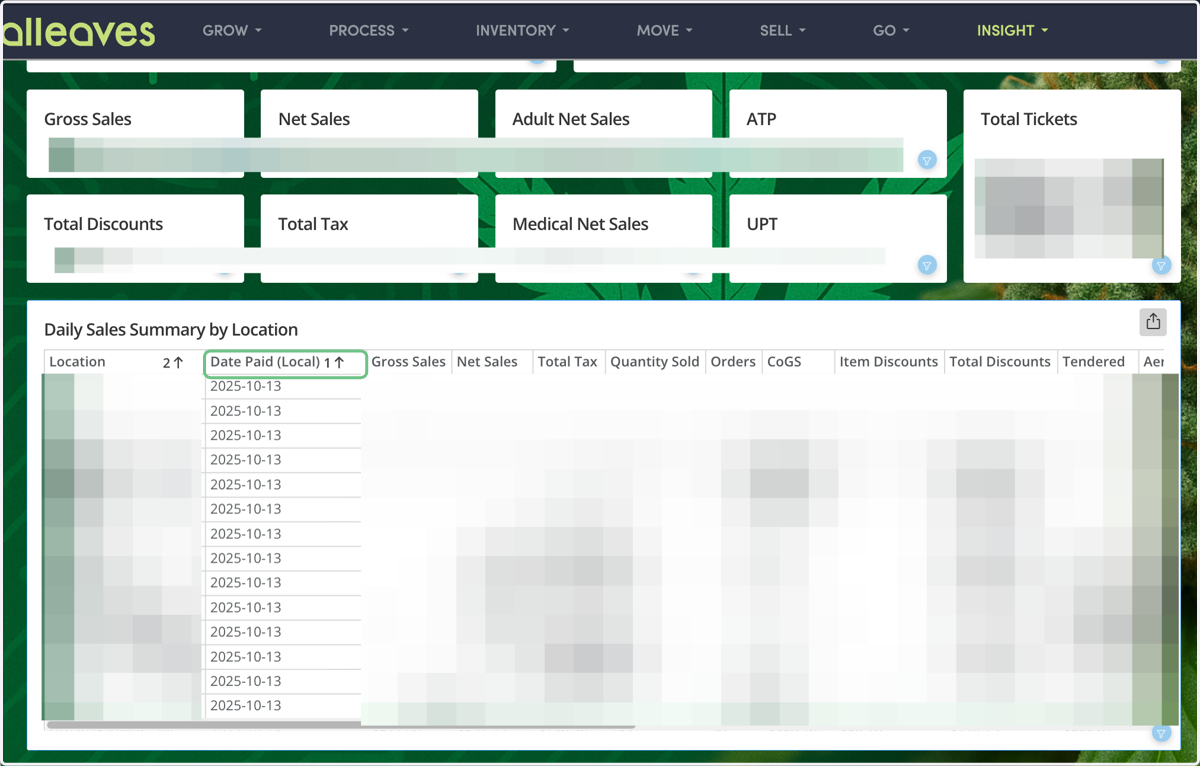Sort by Location column header
Image resolution: width=1200 pixels, height=766 pixels.
pyautogui.click(x=123, y=362)
